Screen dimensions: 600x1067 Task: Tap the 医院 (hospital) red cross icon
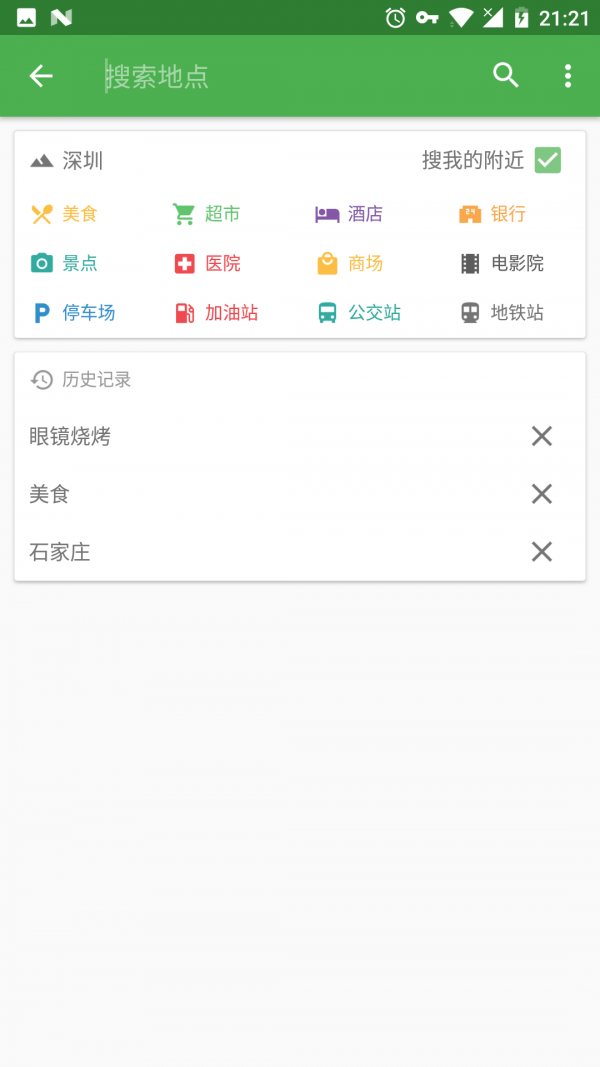(184, 263)
